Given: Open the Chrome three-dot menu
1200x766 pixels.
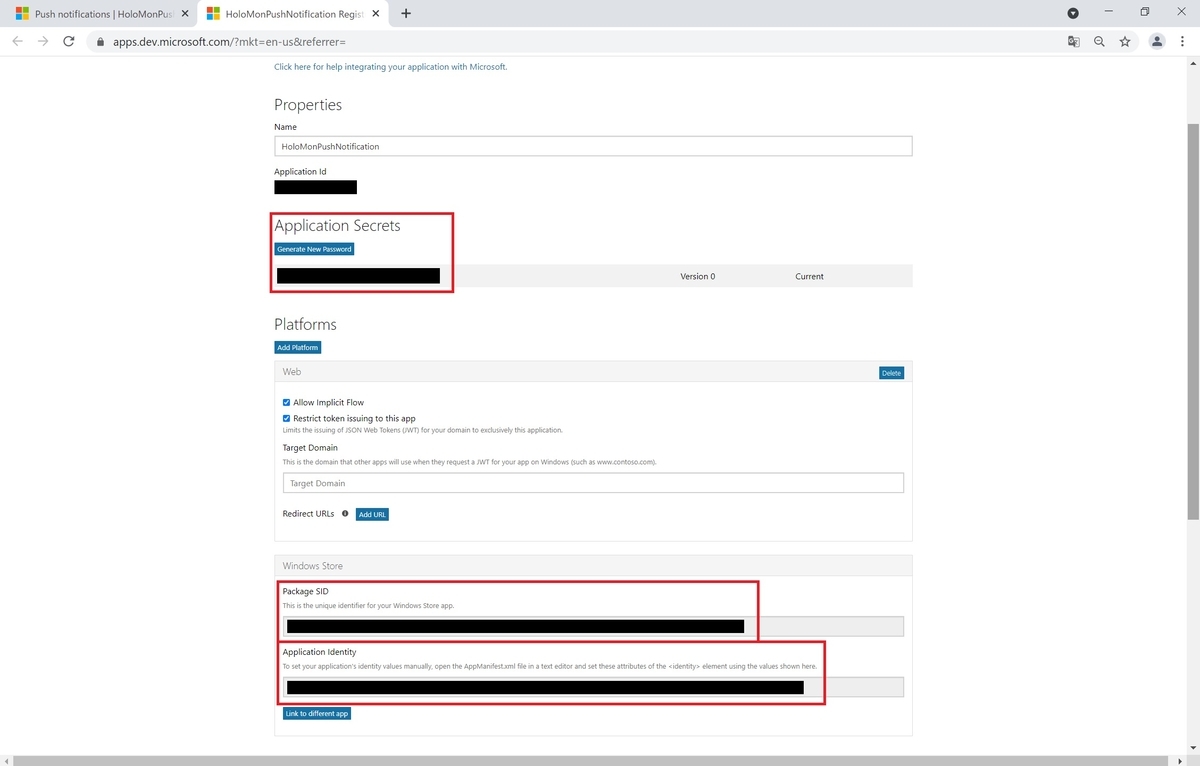Looking at the screenshot, I should pyautogui.click(x=1183, y=41).
